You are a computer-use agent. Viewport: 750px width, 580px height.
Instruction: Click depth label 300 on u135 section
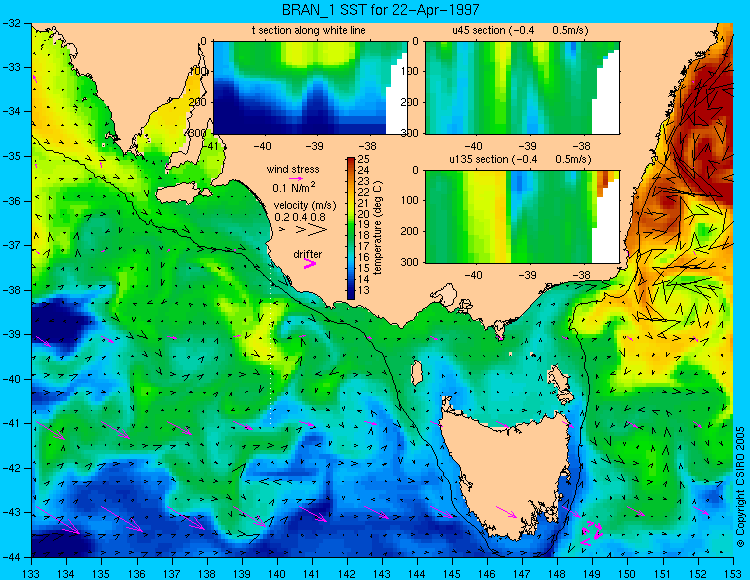(410, 262)
